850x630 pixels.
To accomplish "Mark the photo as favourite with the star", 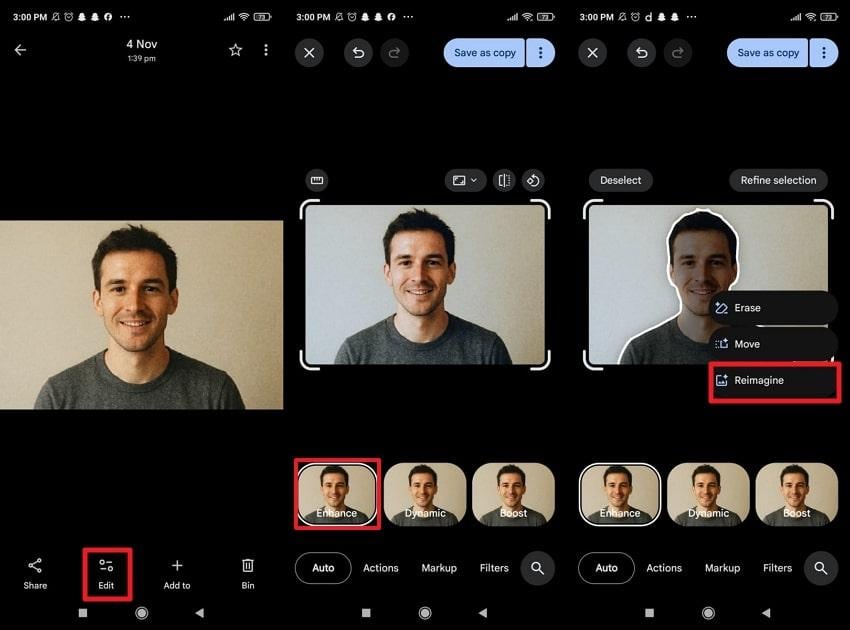I will coord(235,49).
